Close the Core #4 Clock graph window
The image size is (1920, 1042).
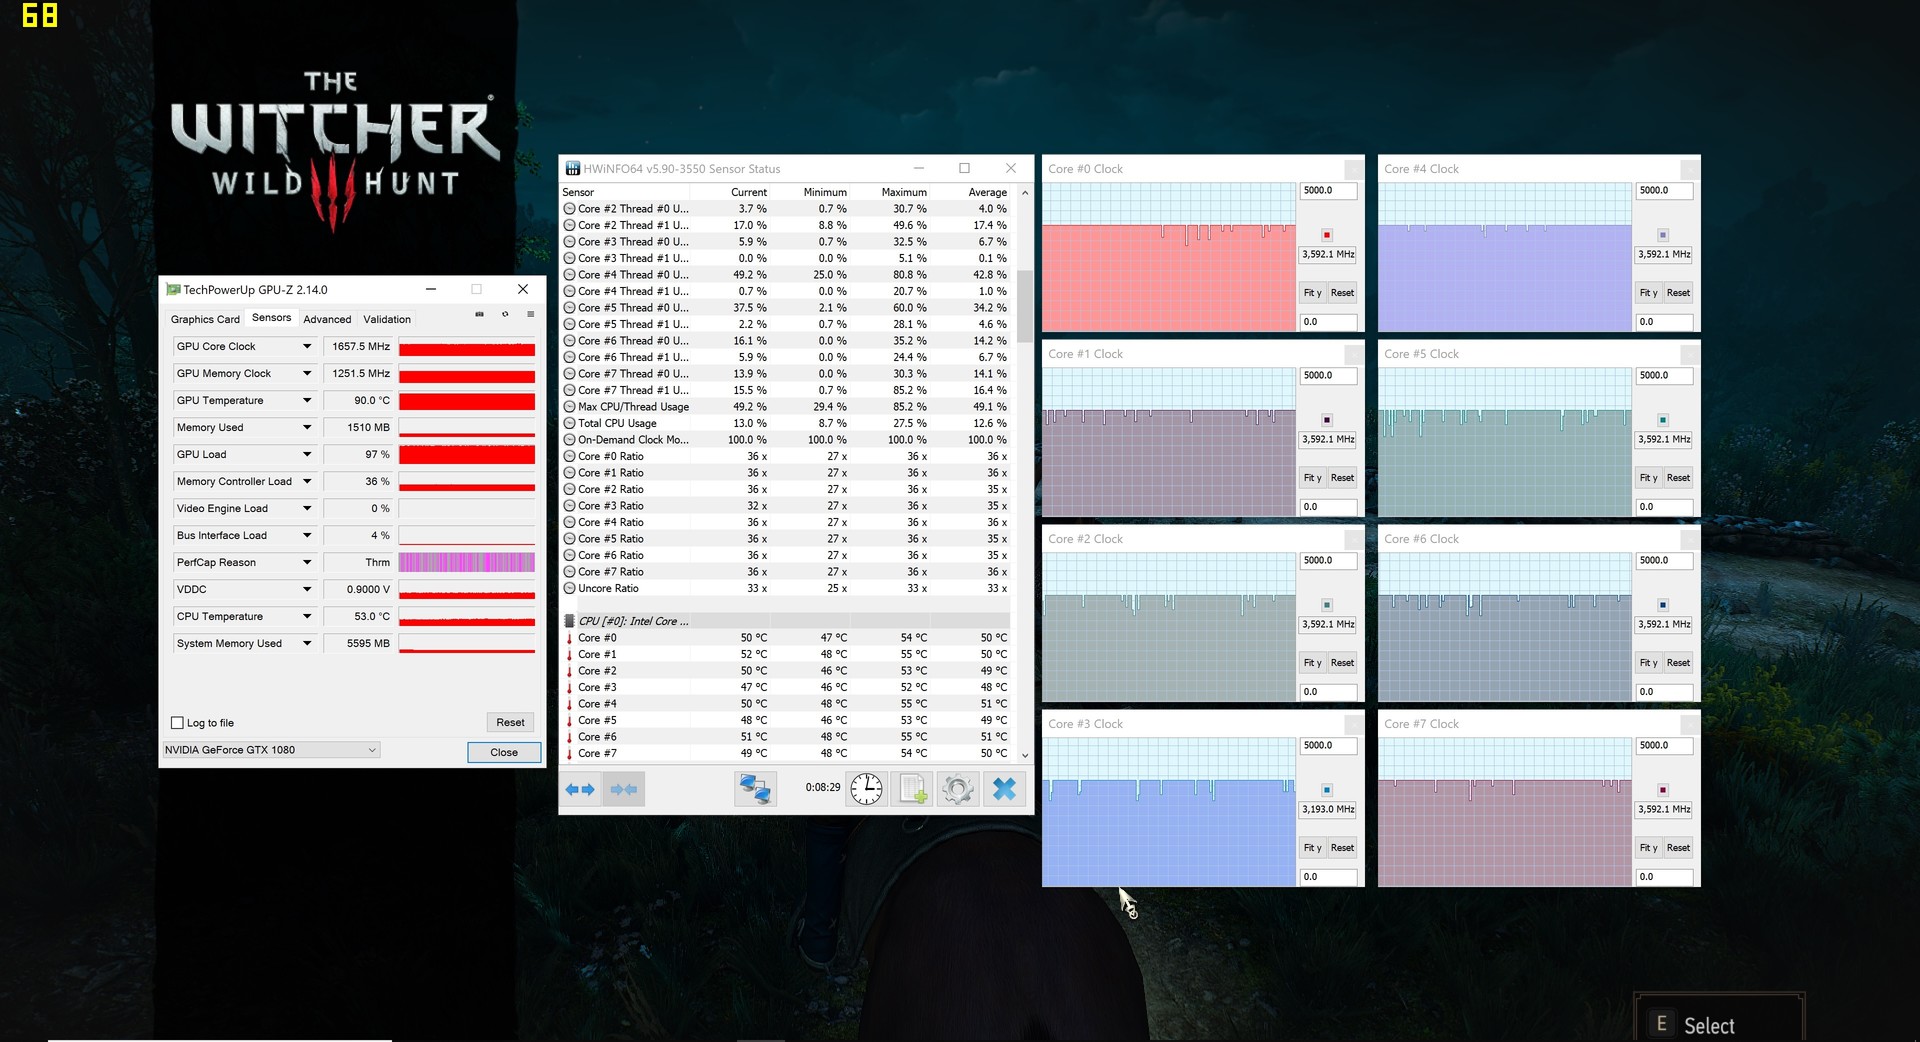1689,169
